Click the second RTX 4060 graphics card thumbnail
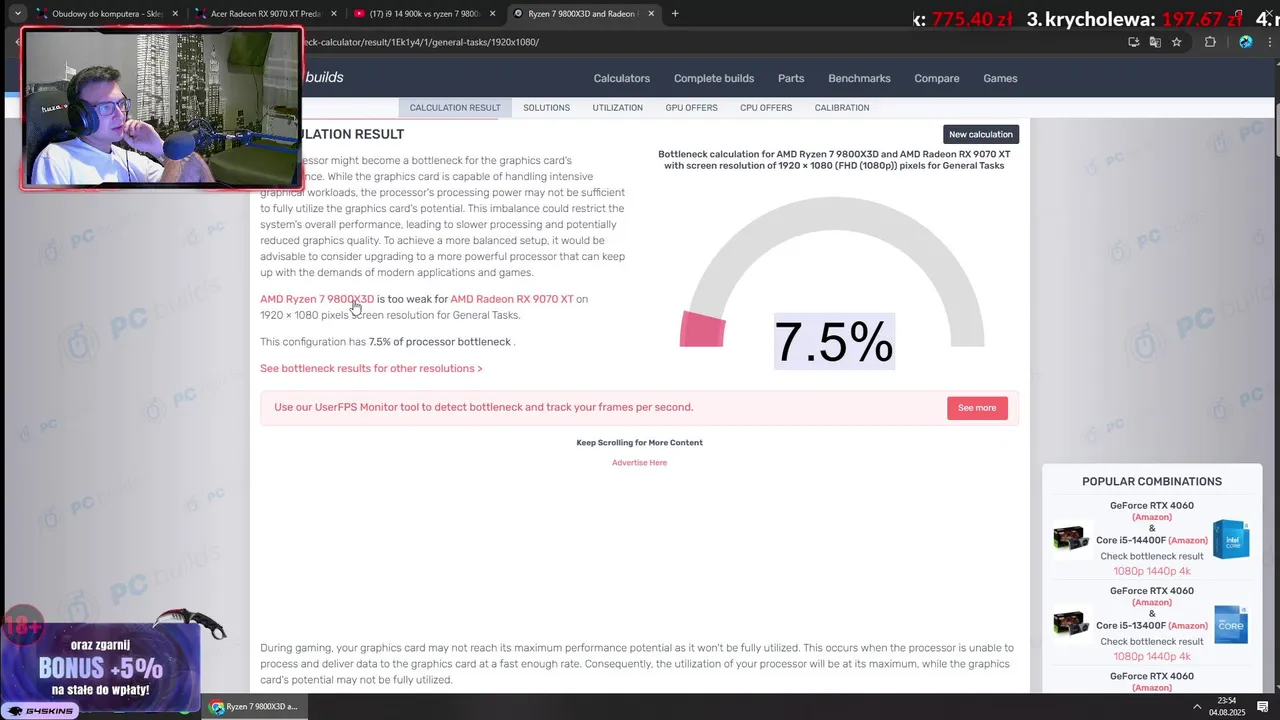 pyautogui.click(x=1071, y=623)
